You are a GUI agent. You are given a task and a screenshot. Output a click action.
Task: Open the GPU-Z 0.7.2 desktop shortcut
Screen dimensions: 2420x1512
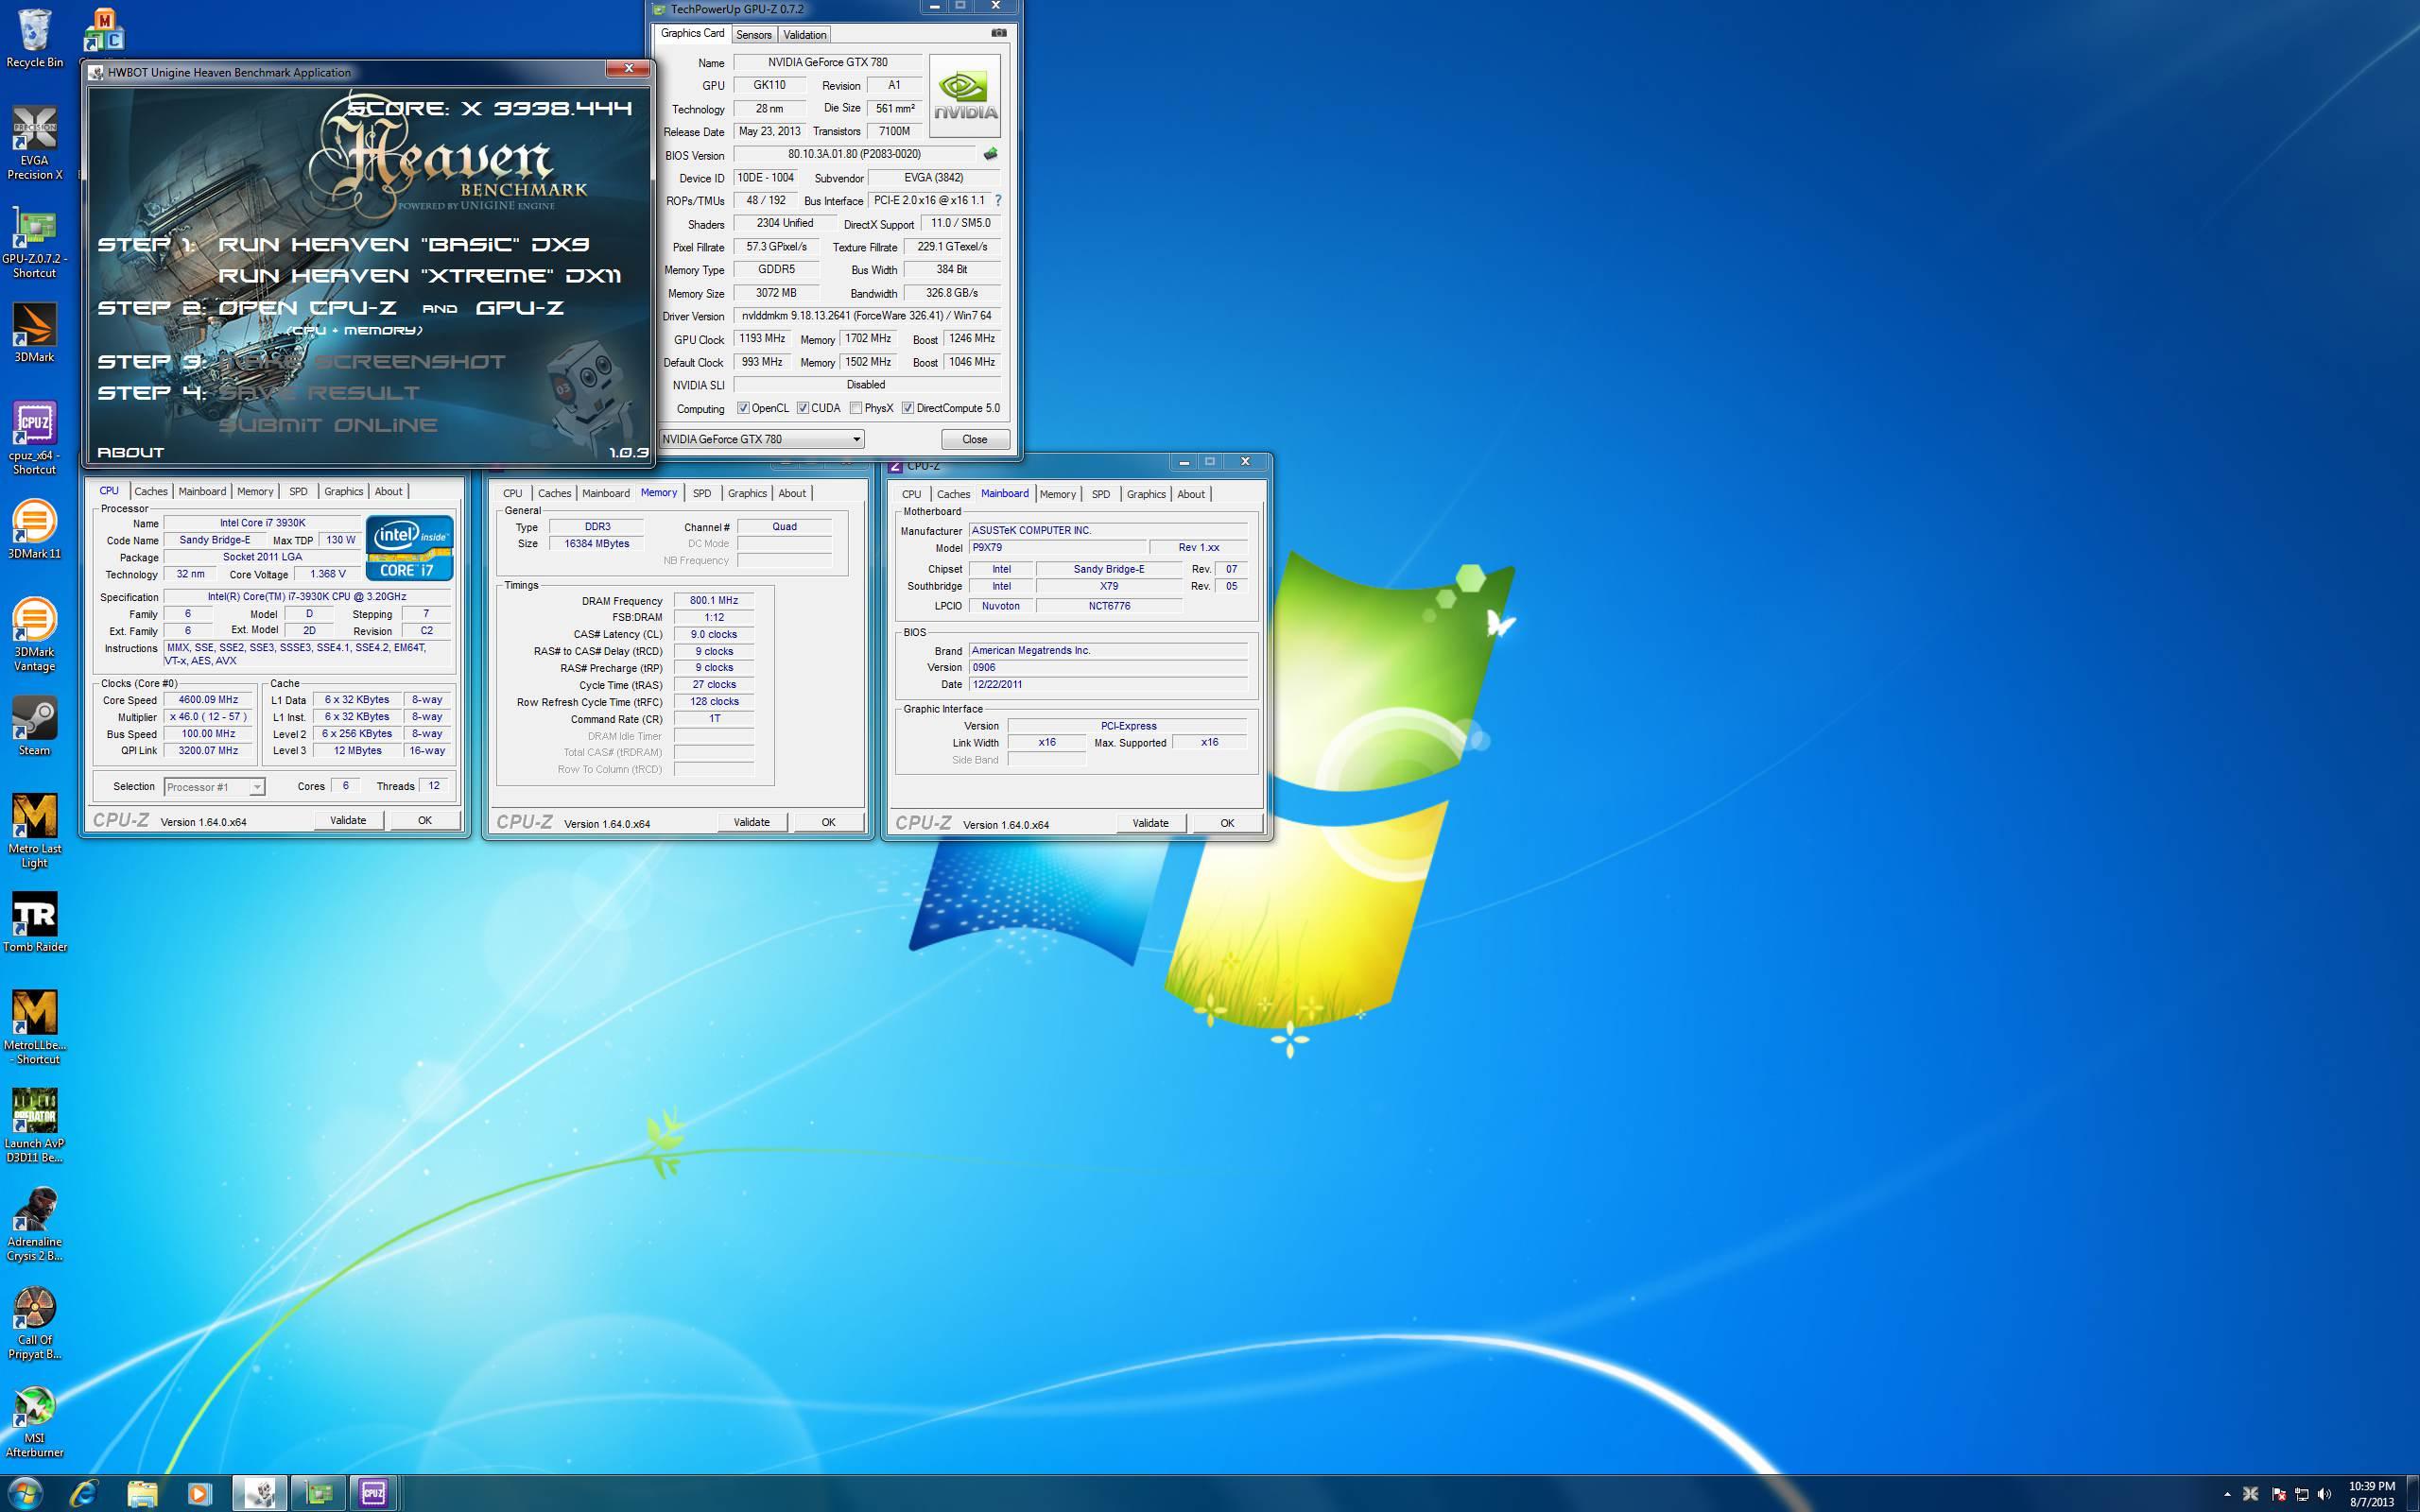[34, 242]
